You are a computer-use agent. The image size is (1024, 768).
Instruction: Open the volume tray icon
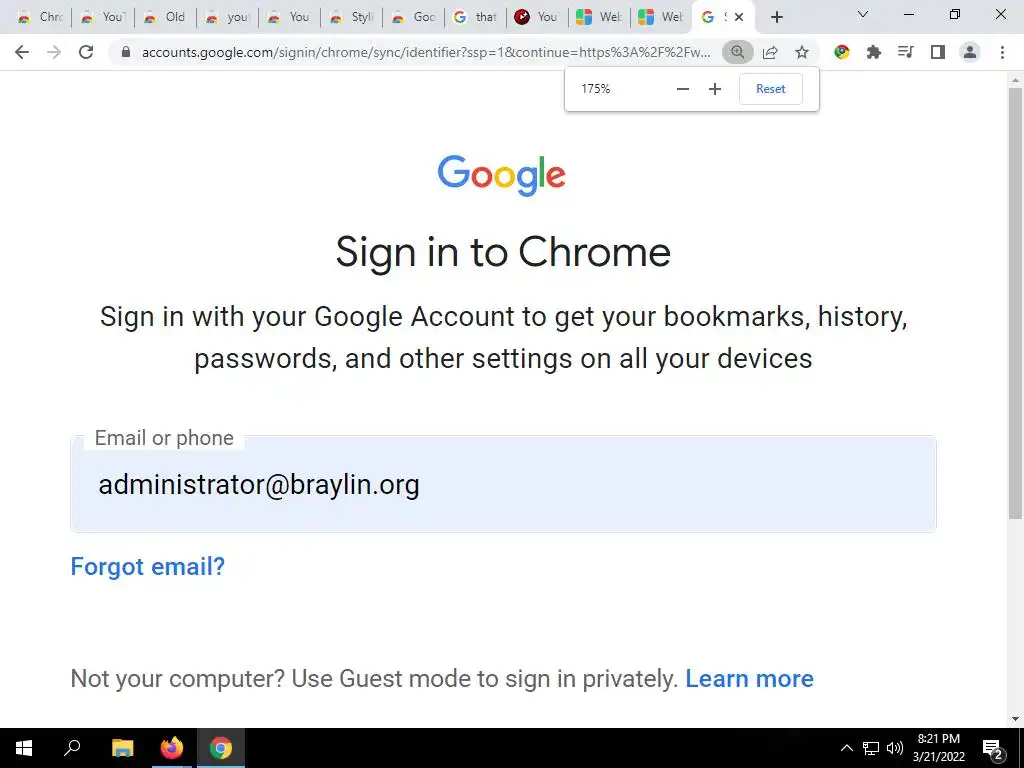(x=895, y=748)
